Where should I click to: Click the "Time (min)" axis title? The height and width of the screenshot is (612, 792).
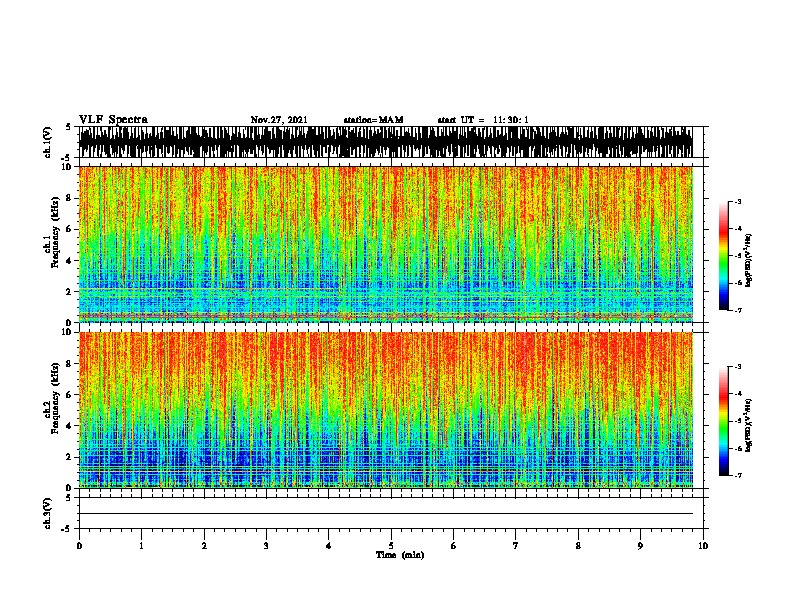pos(400,555)
